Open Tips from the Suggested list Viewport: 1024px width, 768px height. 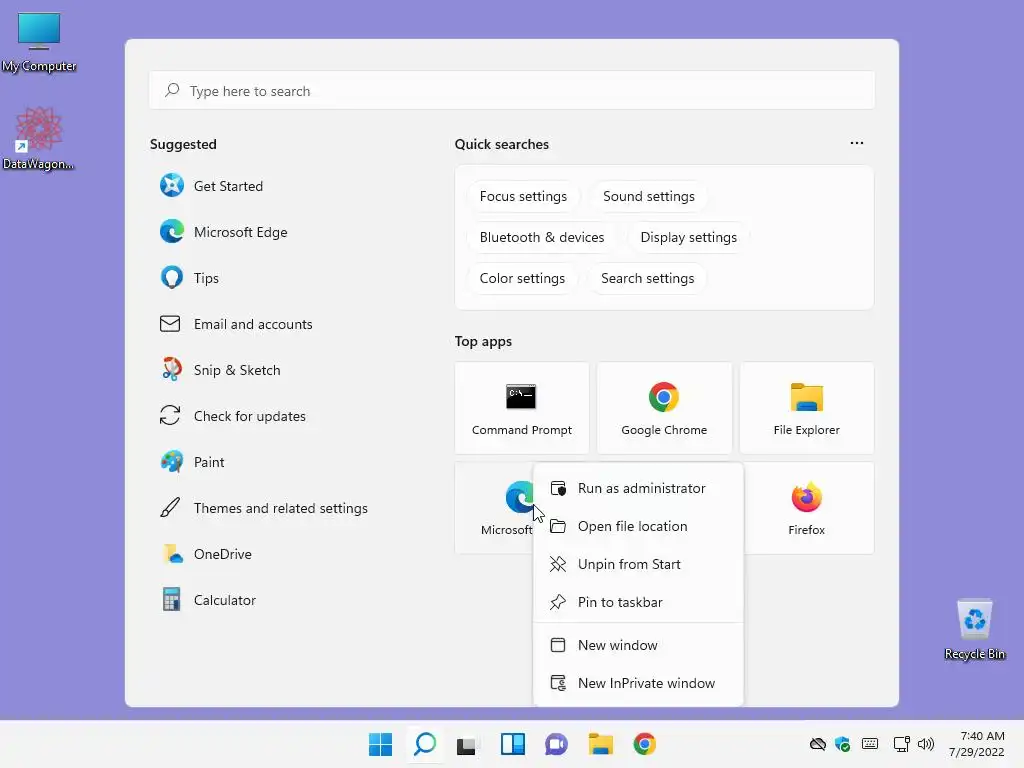click(189, 278)
